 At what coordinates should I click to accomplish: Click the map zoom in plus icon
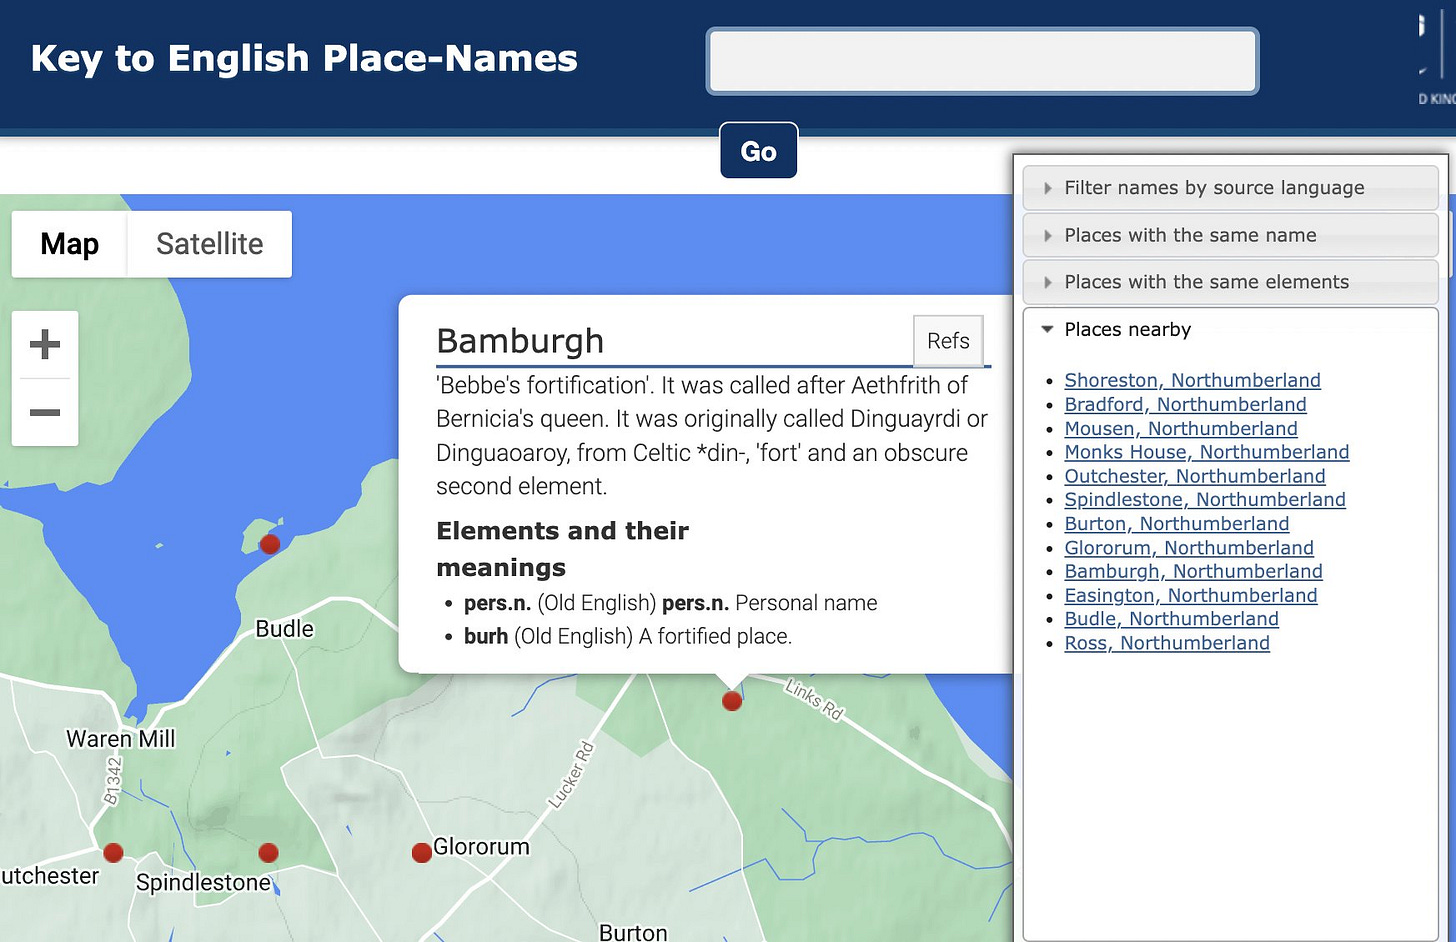click(45, 345)
